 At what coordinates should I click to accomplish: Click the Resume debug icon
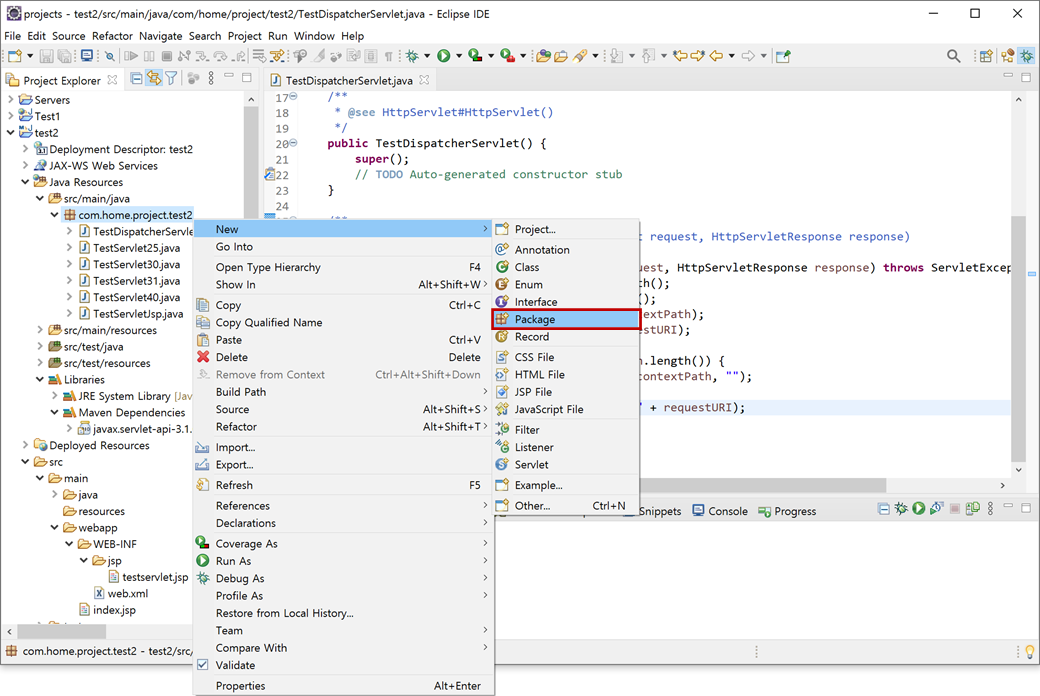(x=131, y=56)
